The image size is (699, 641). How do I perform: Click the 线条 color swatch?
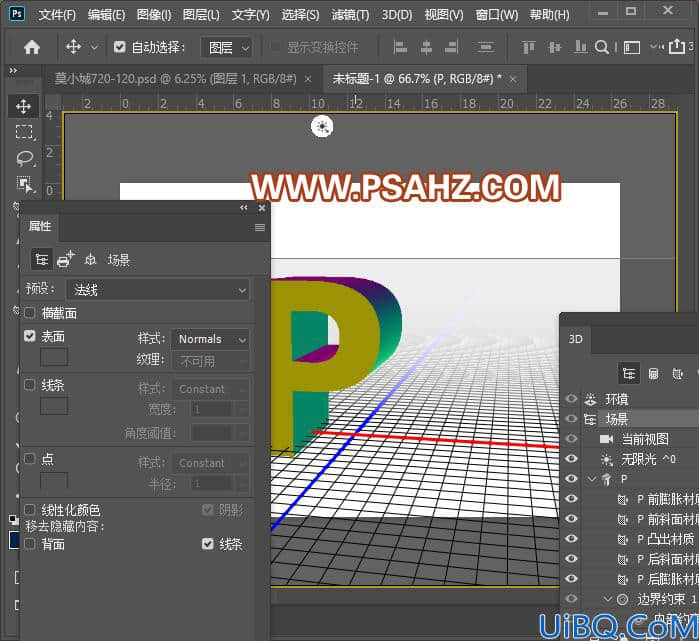pyautogui.click(x=54, y=406)
